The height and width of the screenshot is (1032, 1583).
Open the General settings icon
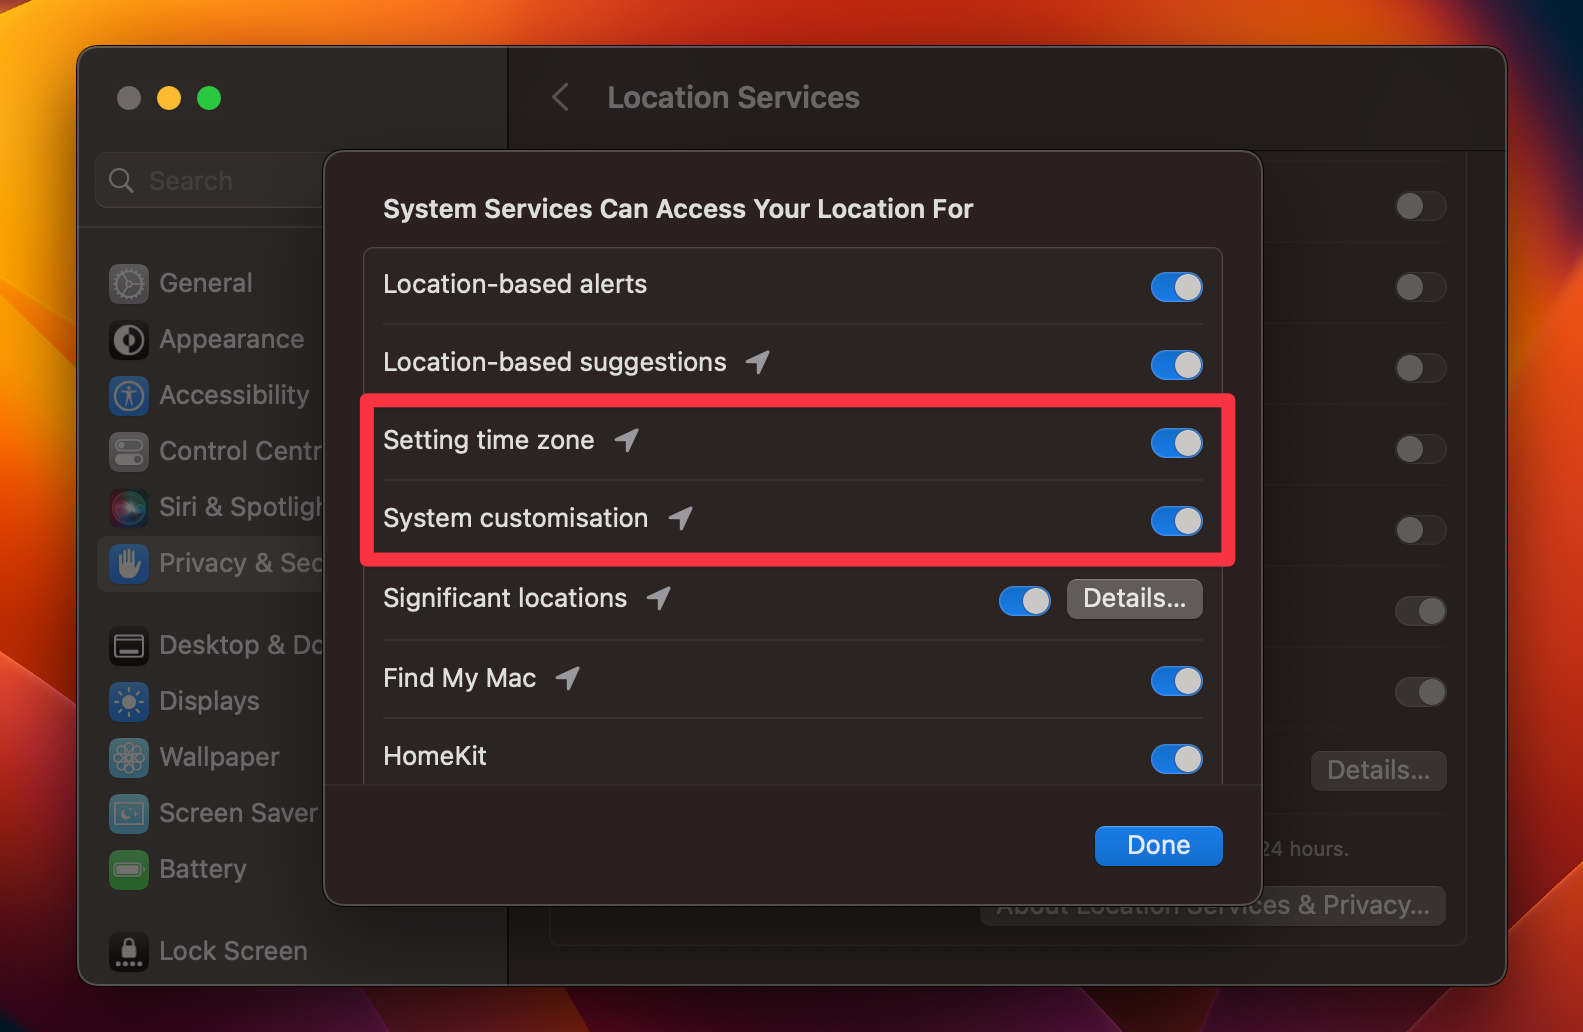click(x=128, y=283)
